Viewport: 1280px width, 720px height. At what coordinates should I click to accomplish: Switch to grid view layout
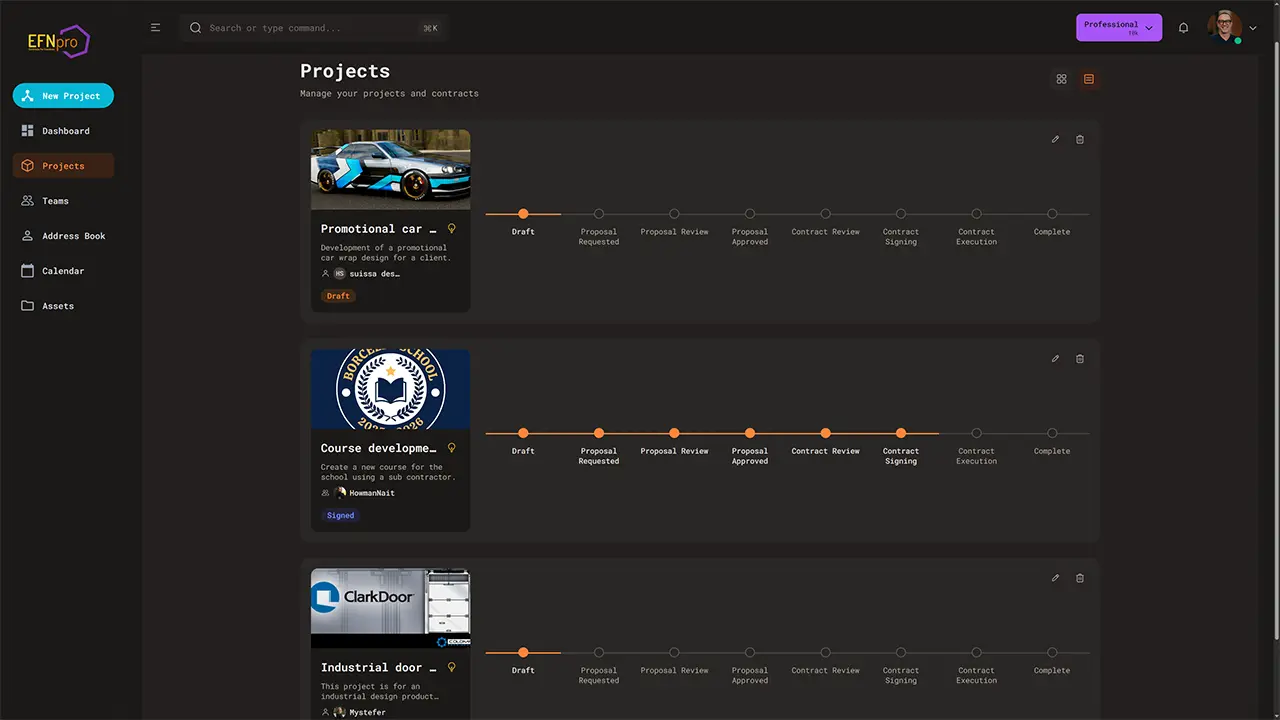click(x=1061, y=79)
